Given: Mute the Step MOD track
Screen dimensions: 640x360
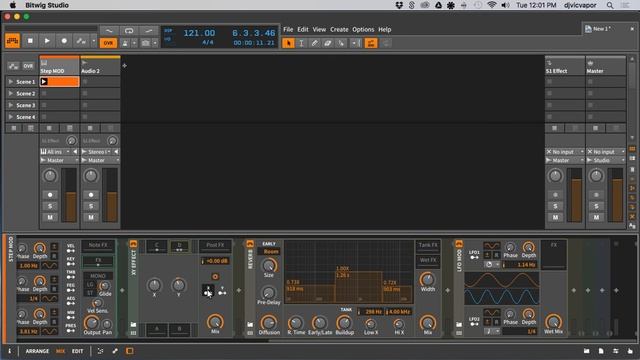Looking at the screenshot, I should (x=50, y=217).
